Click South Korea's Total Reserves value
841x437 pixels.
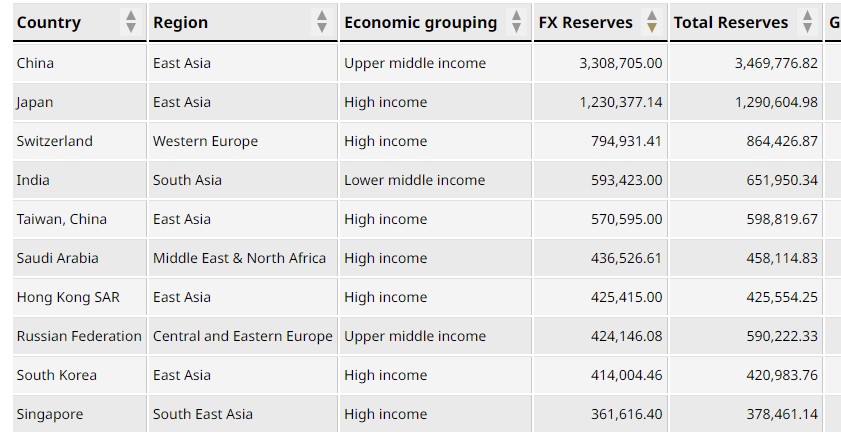[781, 375]
